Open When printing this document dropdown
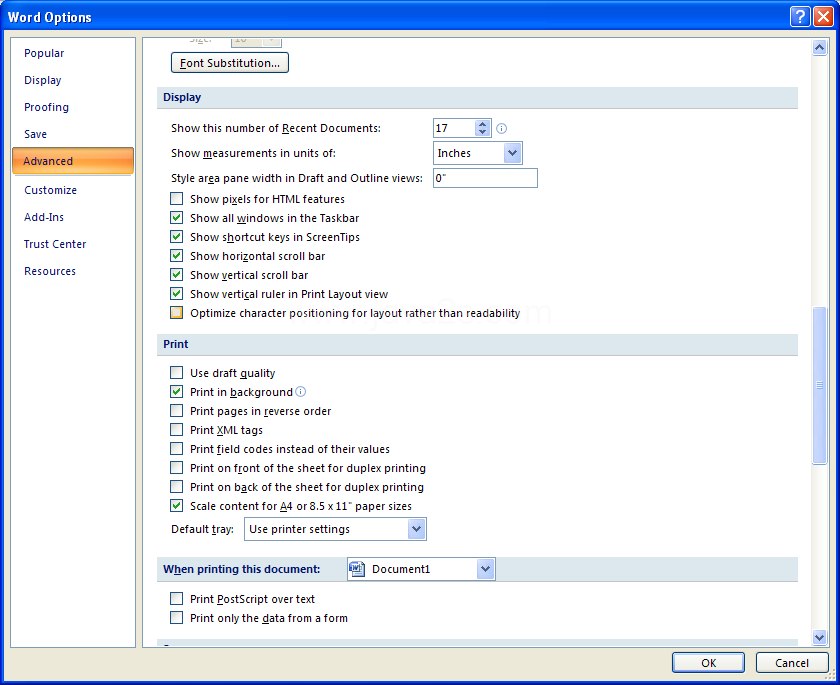Viewport: 840px width, 685px height. [x=421, y=569]
